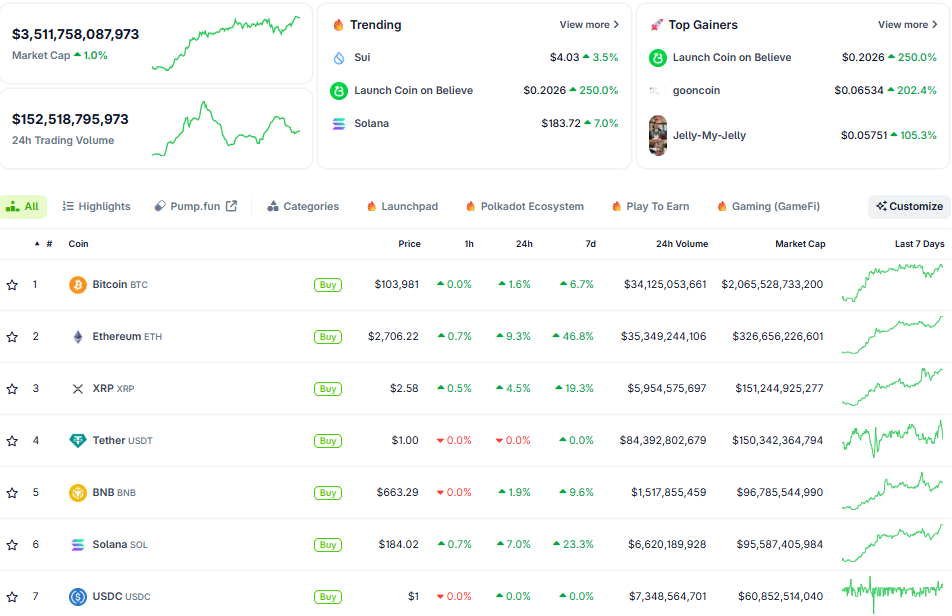Open Ethereum's last 7 days sparkline
952x616 pixels.
(x=892, y=335)
